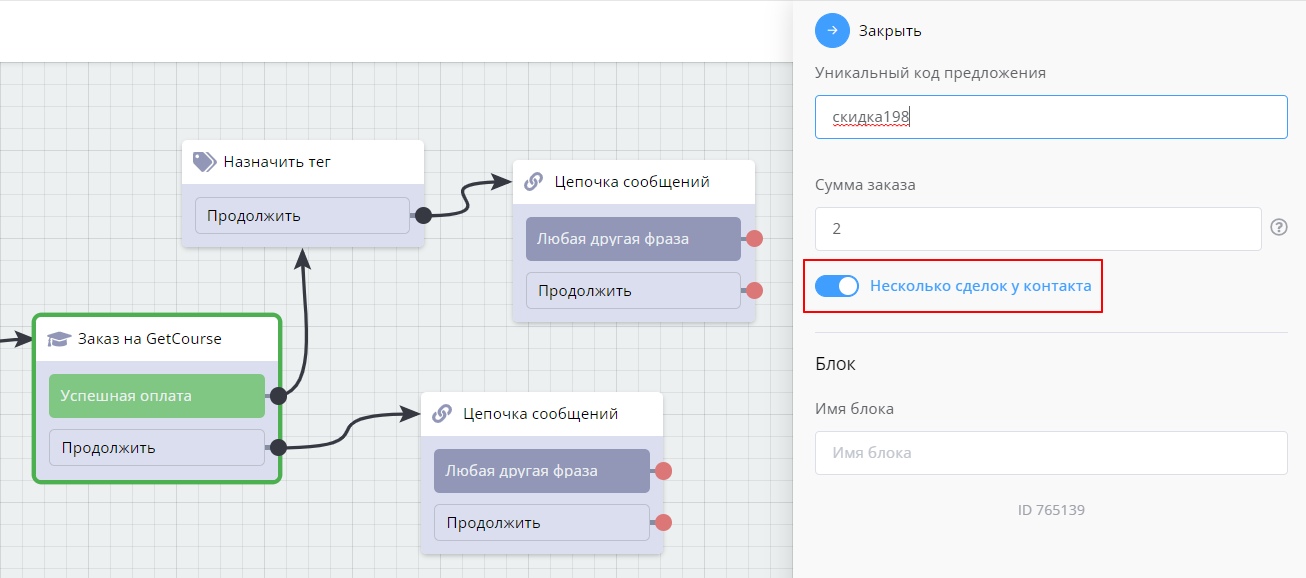This screenshot has height=578, width=1306.
Task: Click red connector dot of upper Любая другая фраза
Action: click(754, 239)
